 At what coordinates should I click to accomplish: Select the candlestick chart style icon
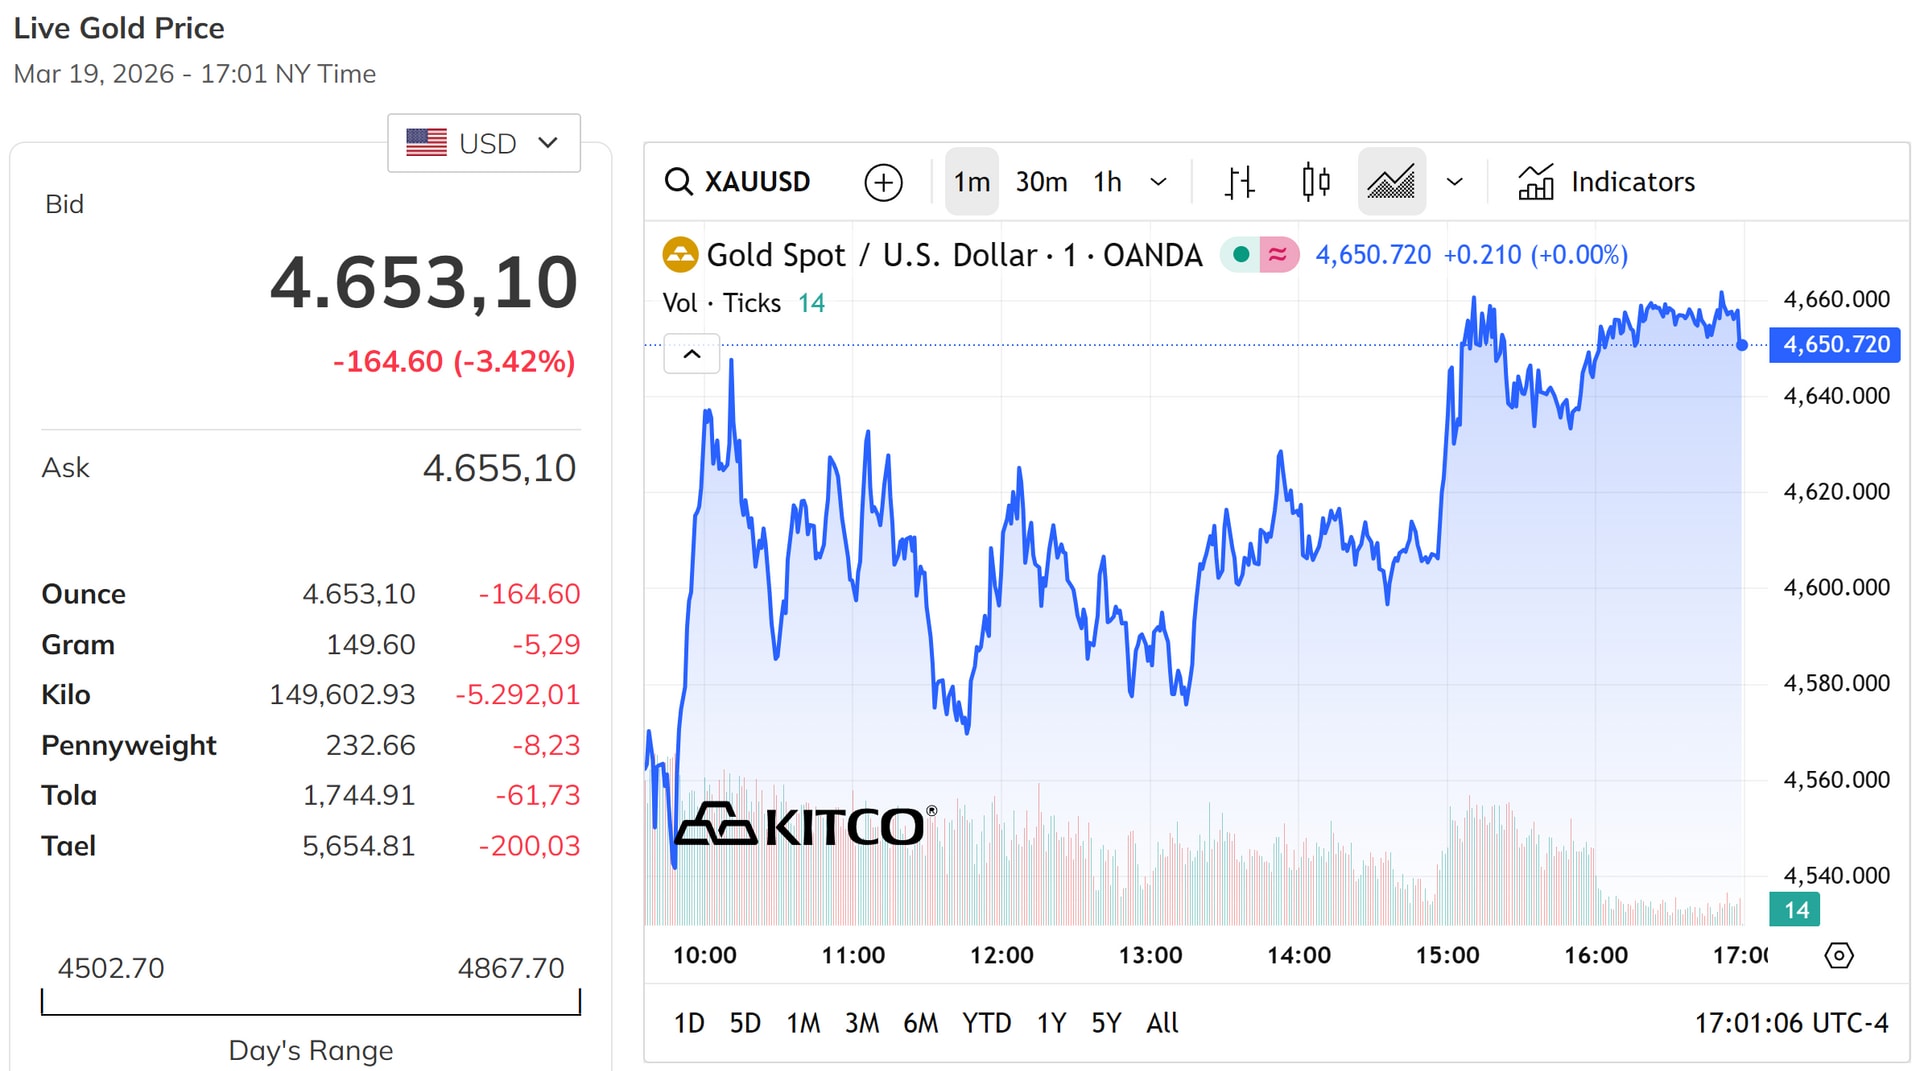point(1316,182)
